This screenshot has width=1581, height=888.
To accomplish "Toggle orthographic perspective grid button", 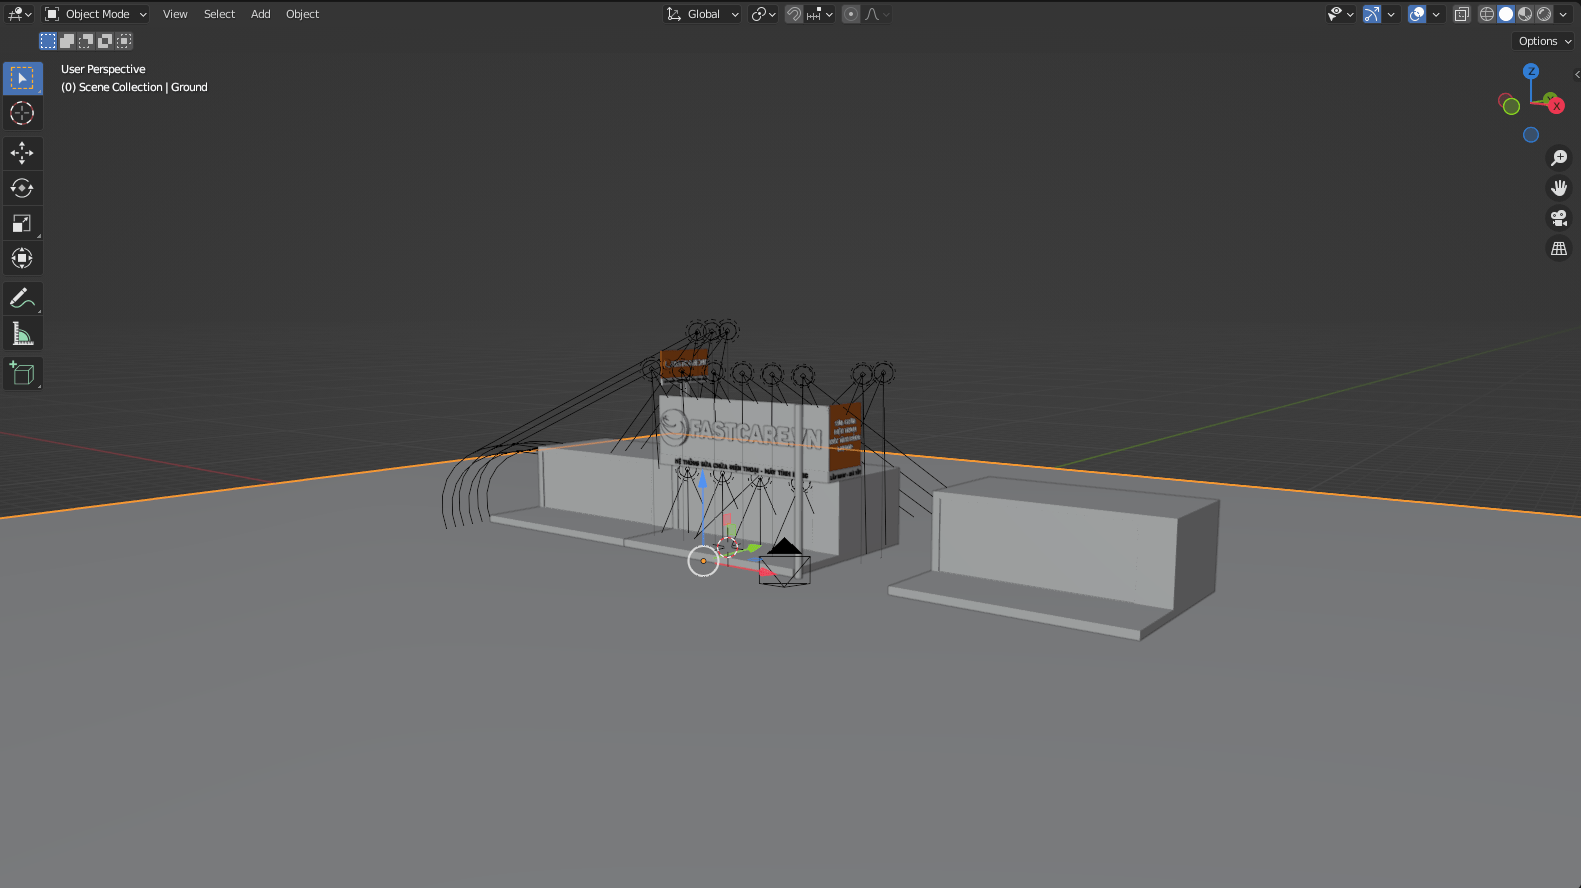I will coord(1558,249).
